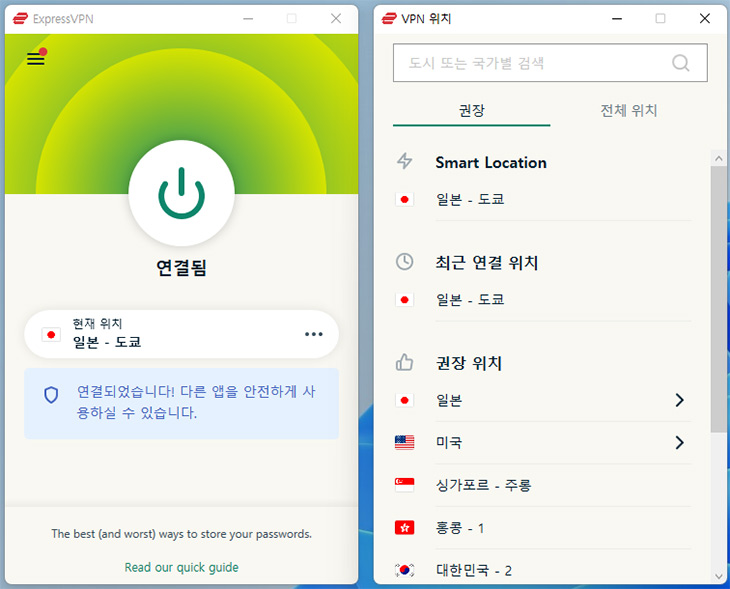The width and height of the screenshot is (730, 589).
Task: Click the thumbs-up recommended locations icon
Action: pos(404,362)
